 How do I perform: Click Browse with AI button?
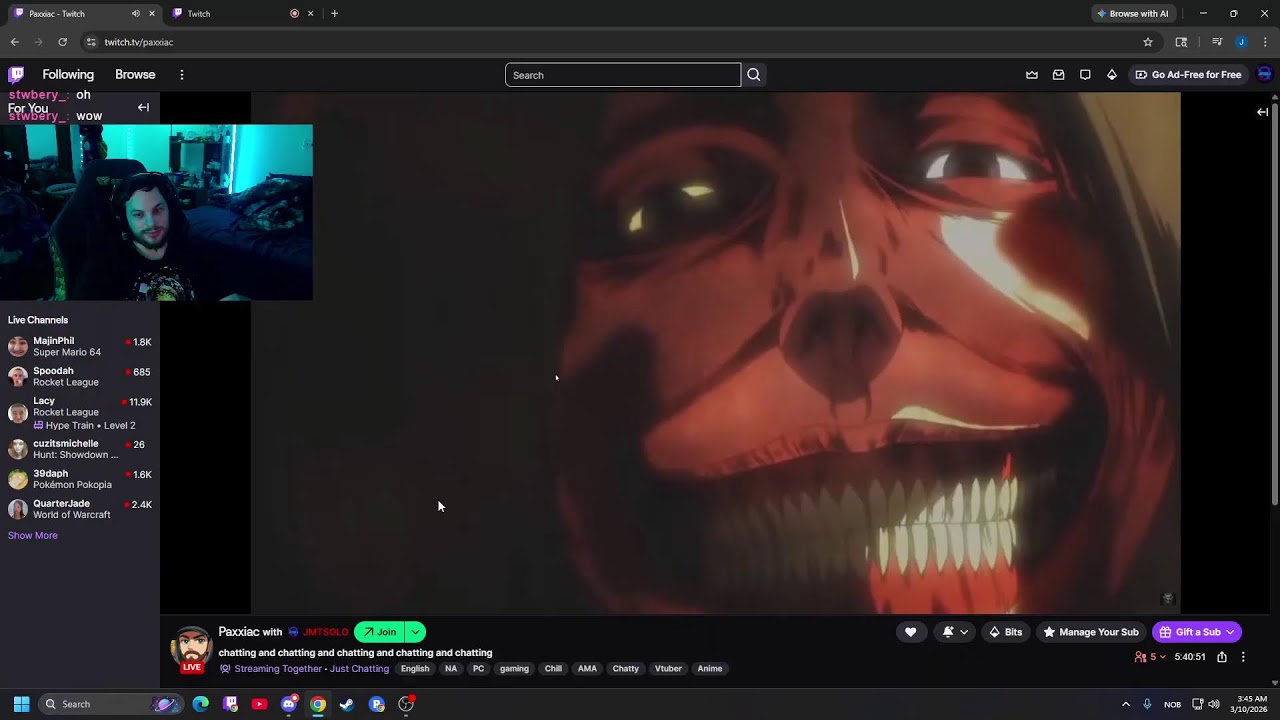1132,13
